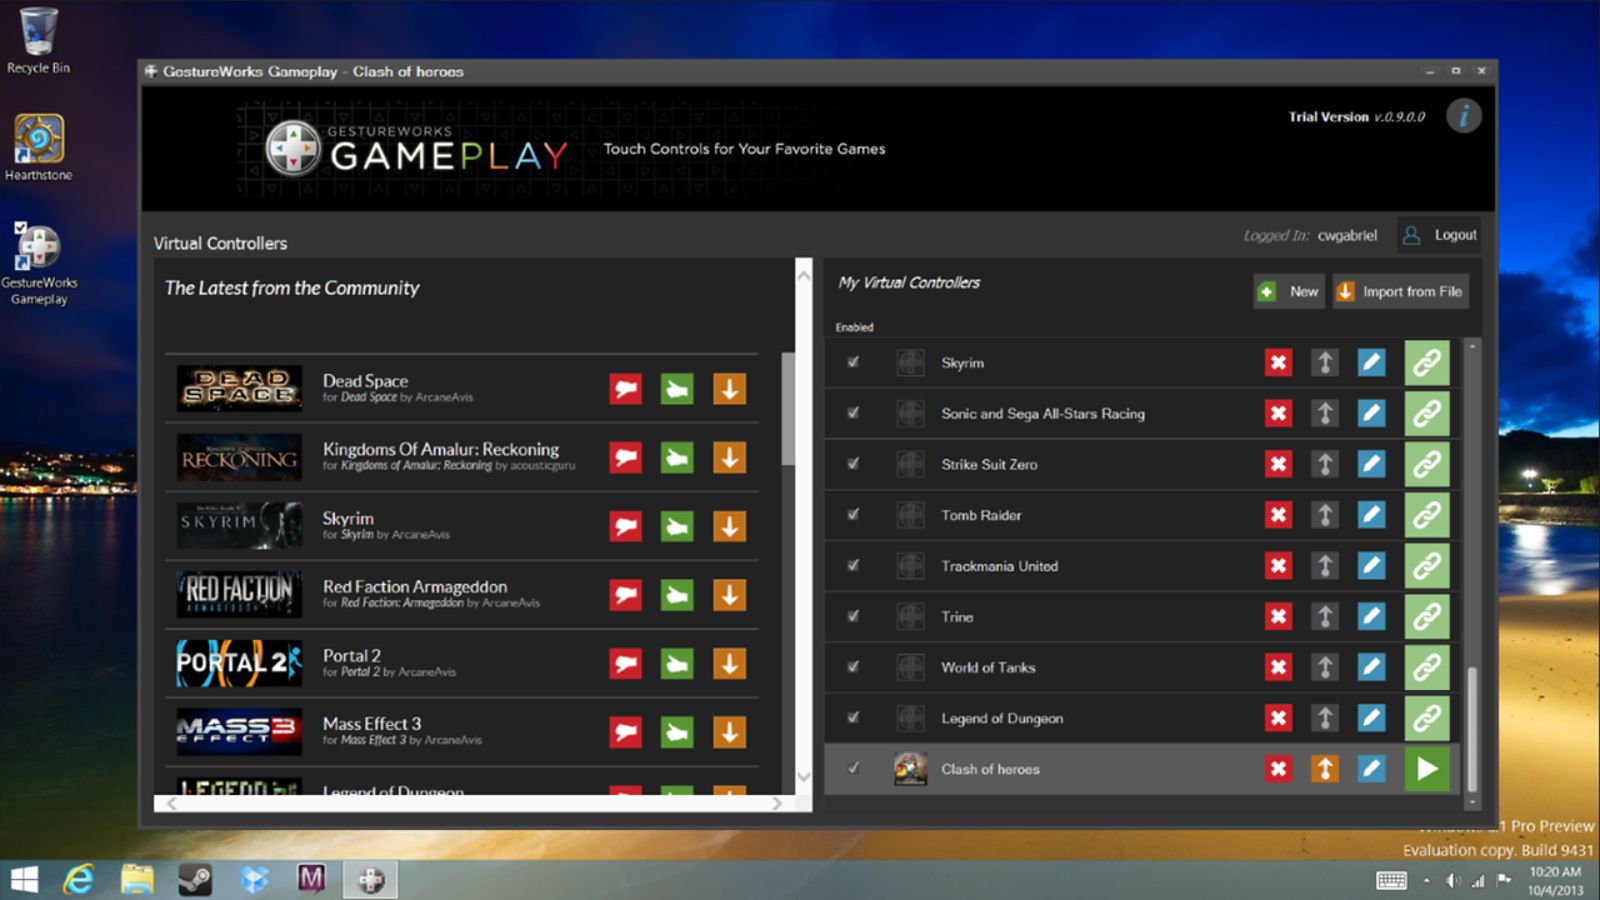This screenshot has height=900, width=1600.
Task: Open the on-screen keyboard tray icon
Action: pyautogui.click(x=1392, y=880)
